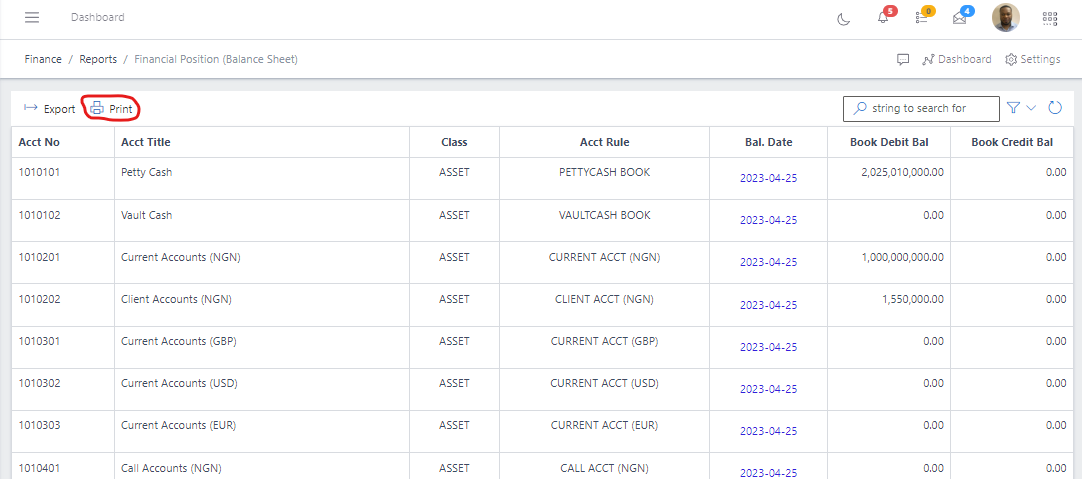The height and width of the screenshot is (479, 1082).
Task: Select account number 1010202
Action: coord(39,299)
